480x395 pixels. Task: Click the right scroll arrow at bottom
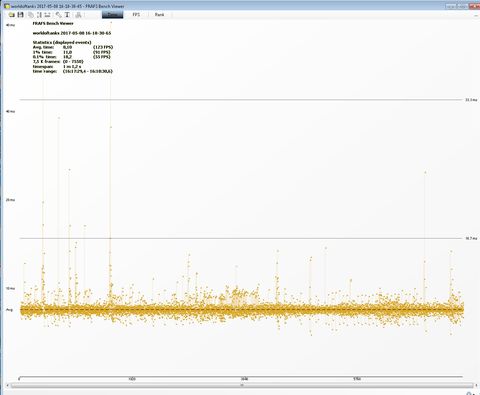476,385
